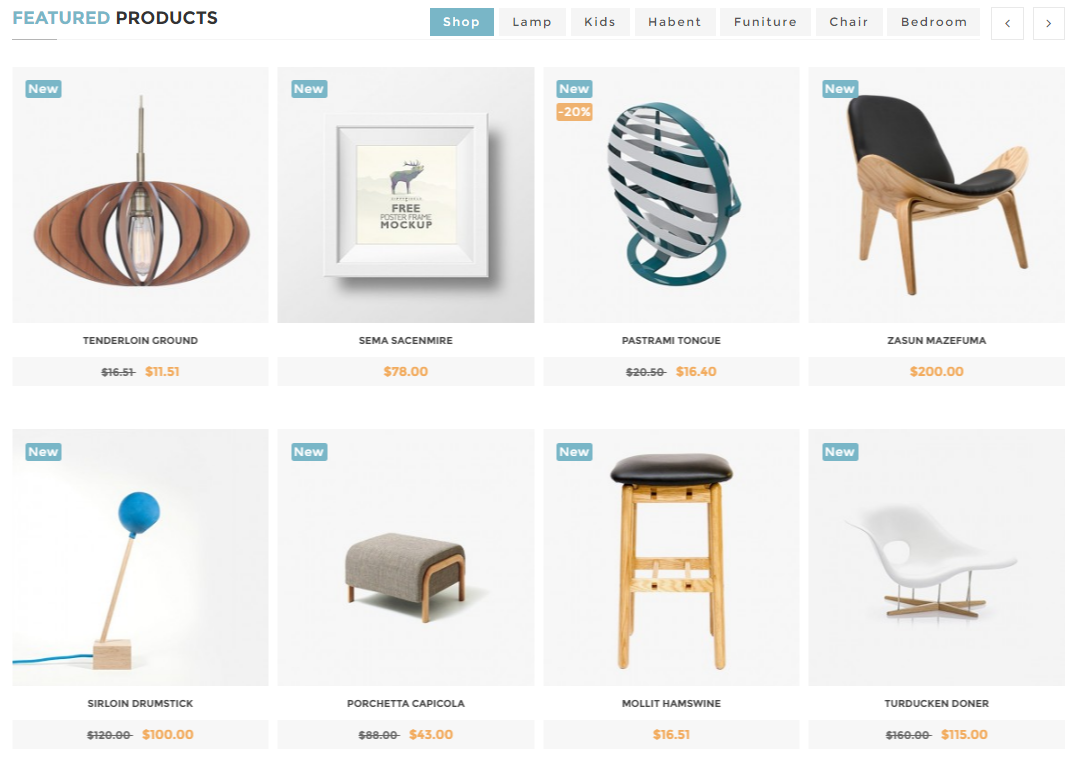Click the New badge on Turducken Doner

click(840, 452)
